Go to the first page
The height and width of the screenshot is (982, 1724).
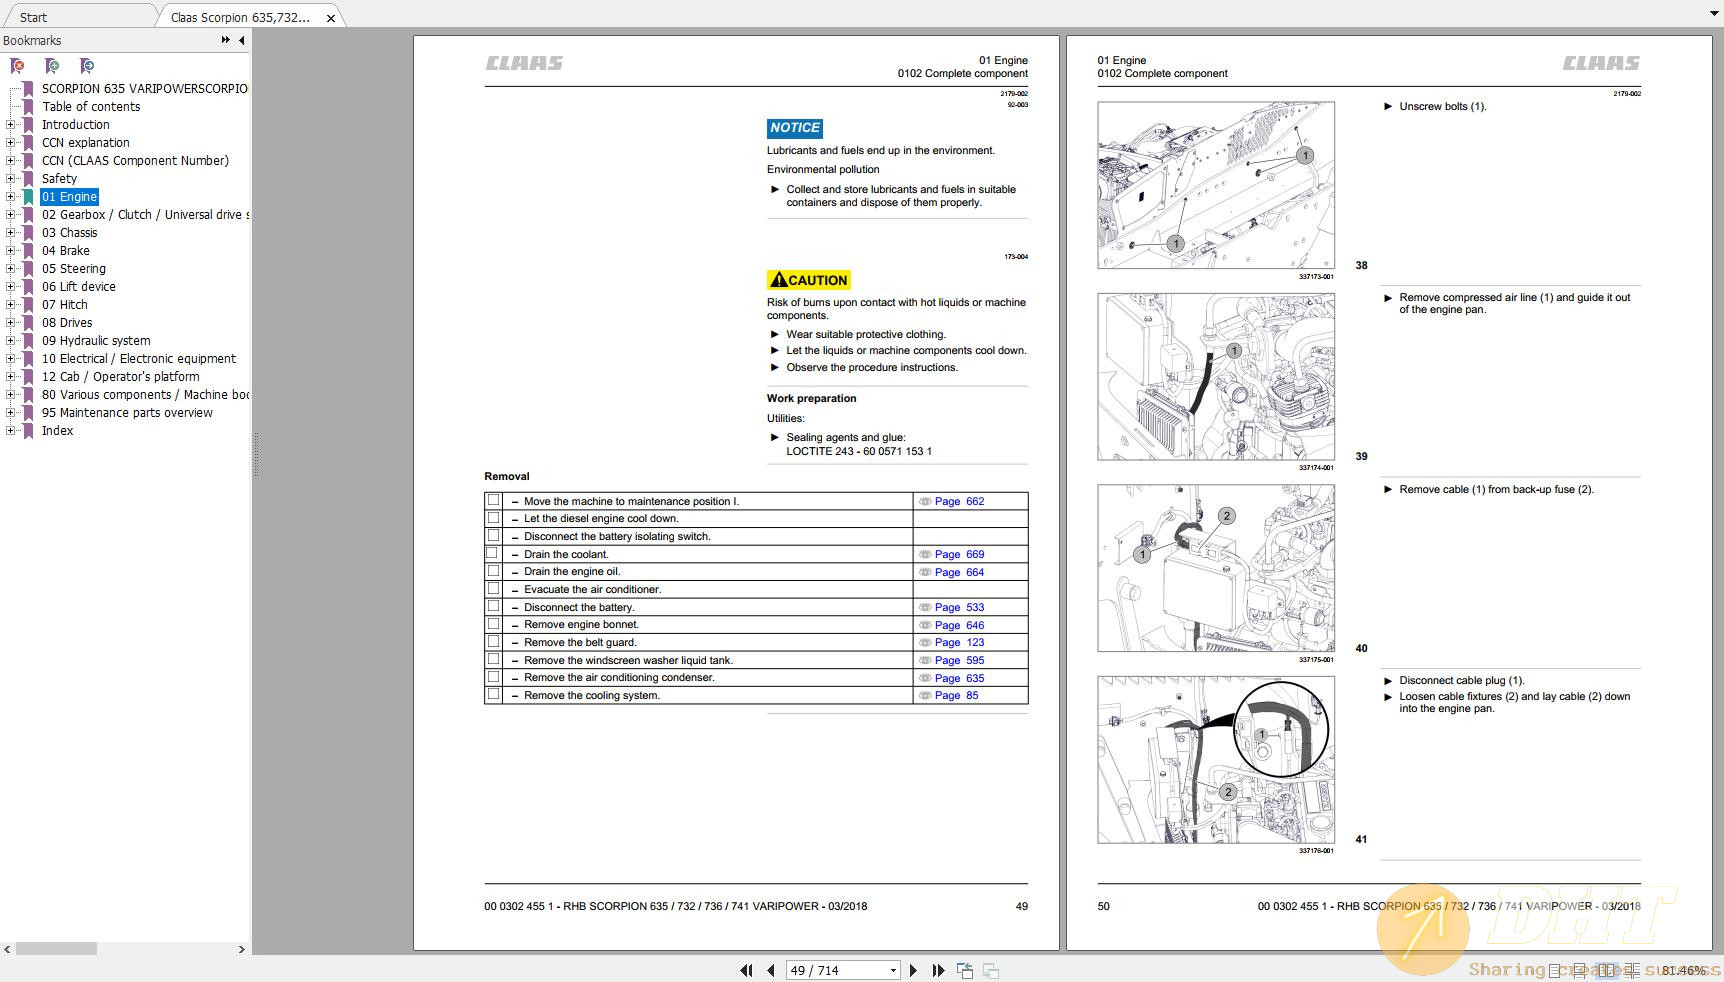click(x=746, y=970)
